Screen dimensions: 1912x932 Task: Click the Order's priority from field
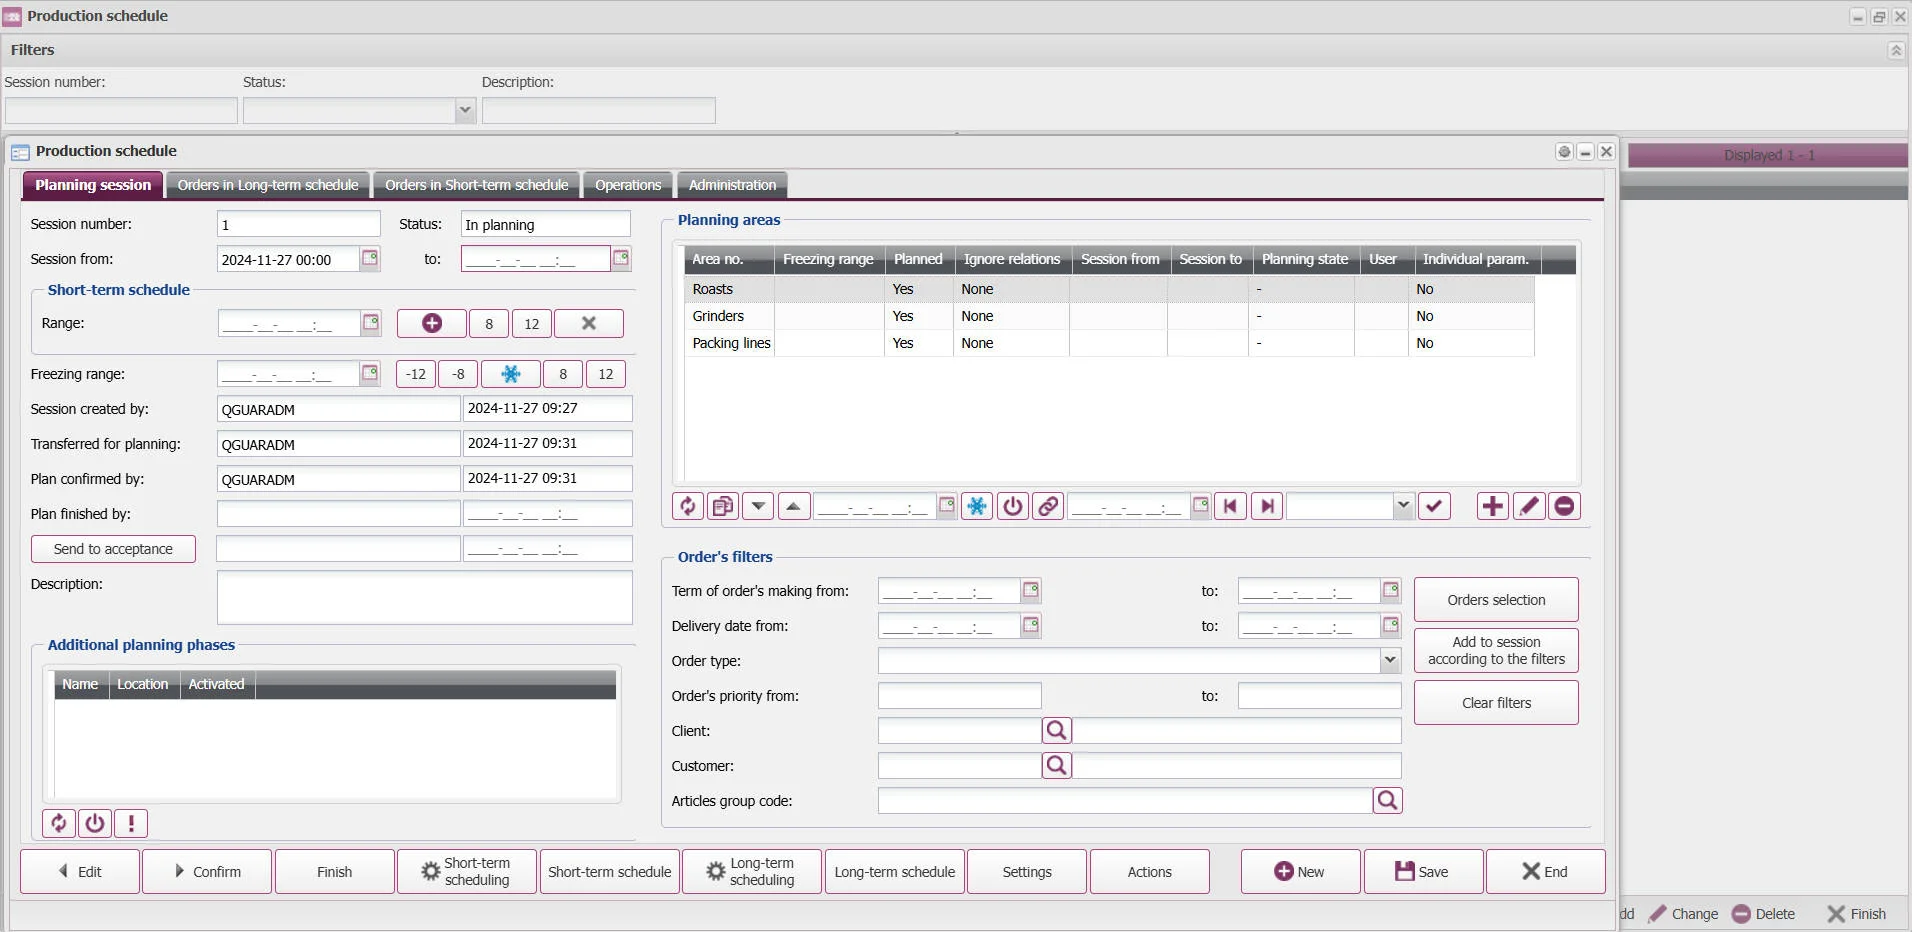pyautogui.click(x=959, y=695)
